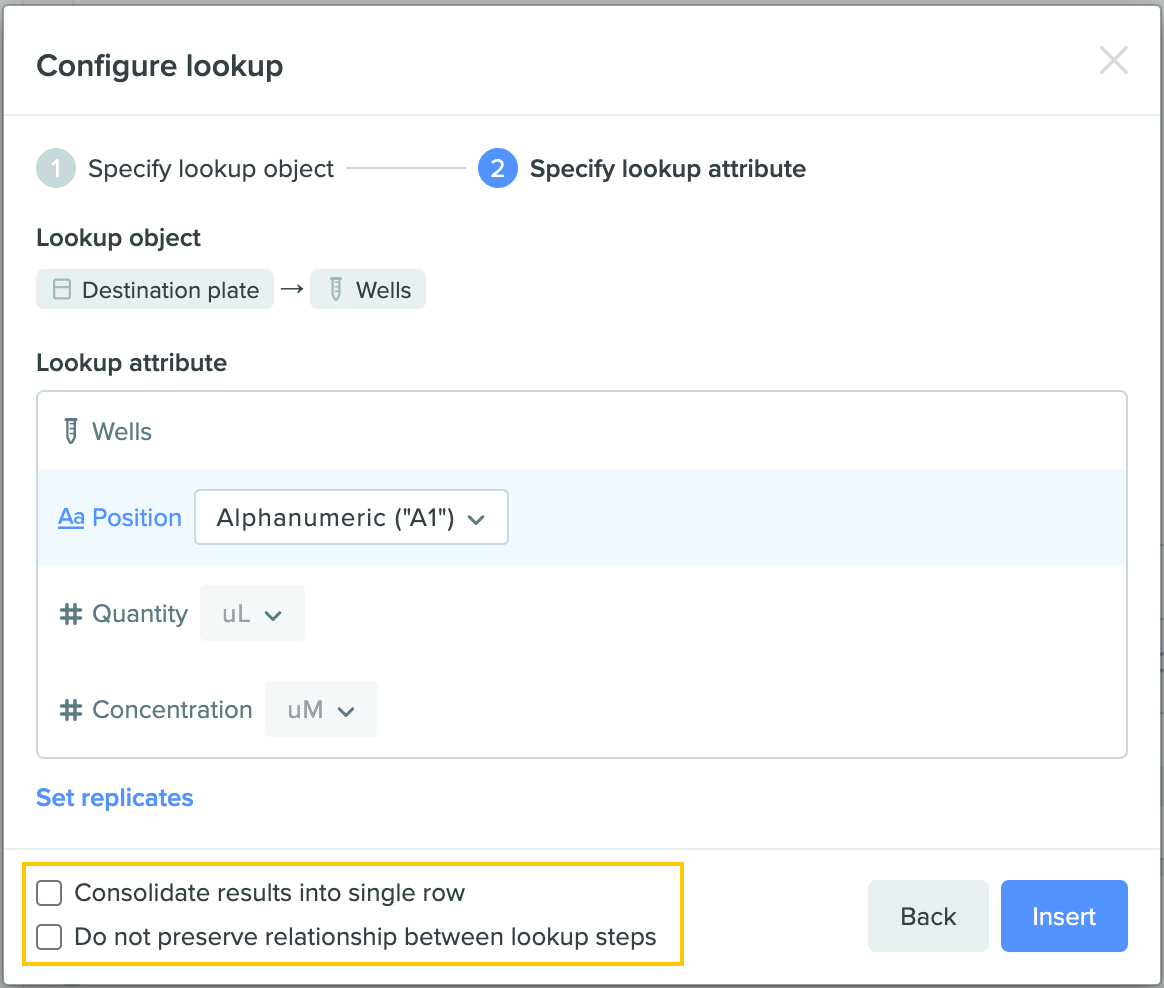Click the step 1 circle icon
Image resolution: width=1164 pixels, height=988 pixels.
point(56,169)
